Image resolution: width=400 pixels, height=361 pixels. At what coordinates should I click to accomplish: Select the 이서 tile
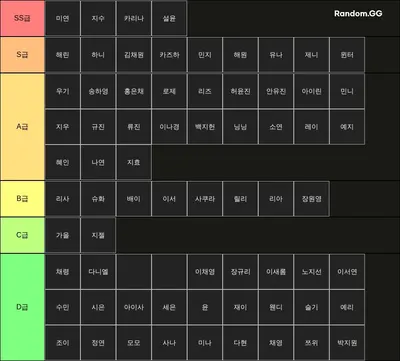(169, 199)
